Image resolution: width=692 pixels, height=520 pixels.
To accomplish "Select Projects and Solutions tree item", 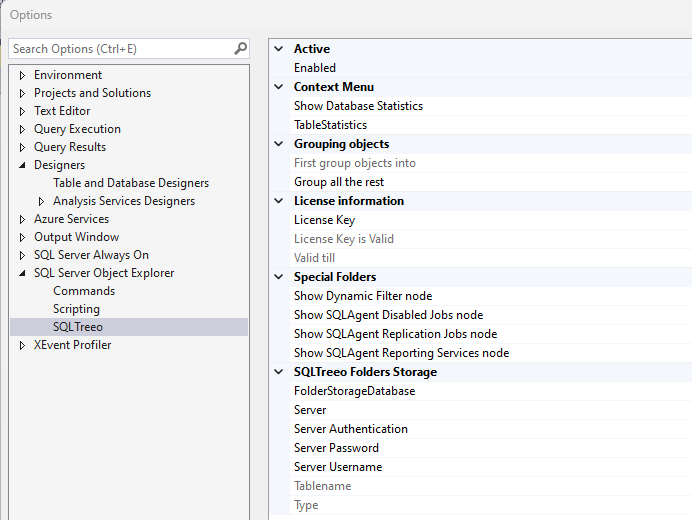I will click(92, 93).
